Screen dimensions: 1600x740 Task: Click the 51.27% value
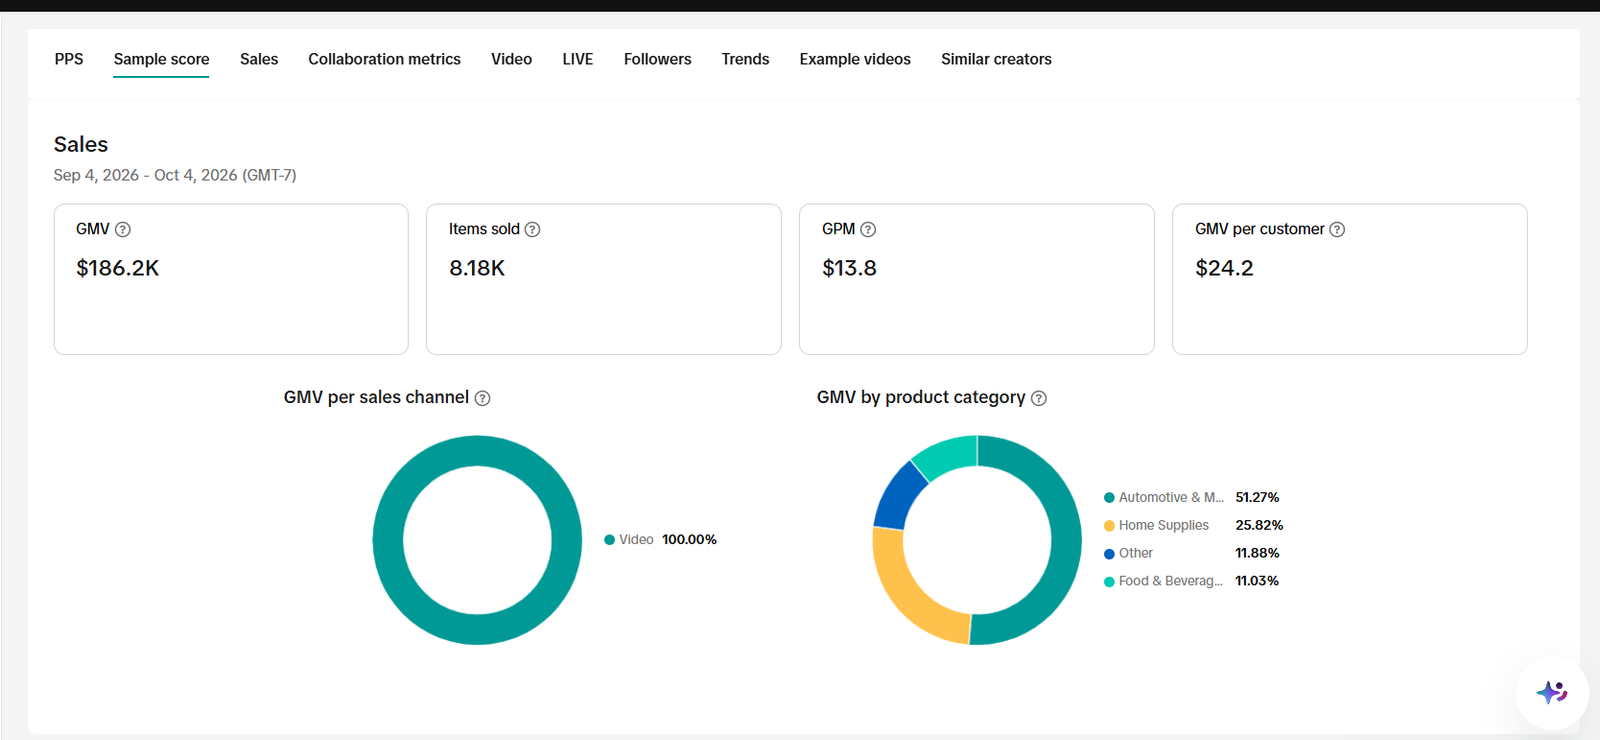click(1257, 497)
